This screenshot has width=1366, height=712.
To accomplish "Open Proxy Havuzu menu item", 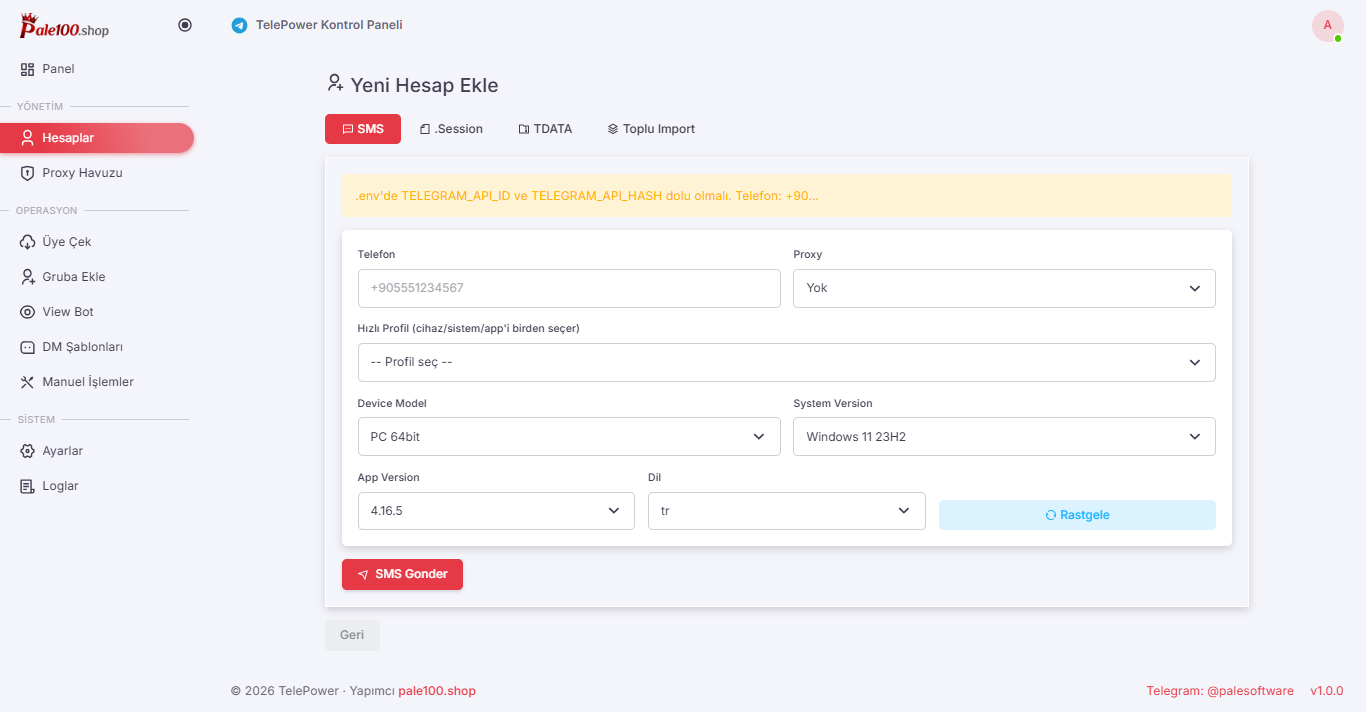I will click(97, 173).
